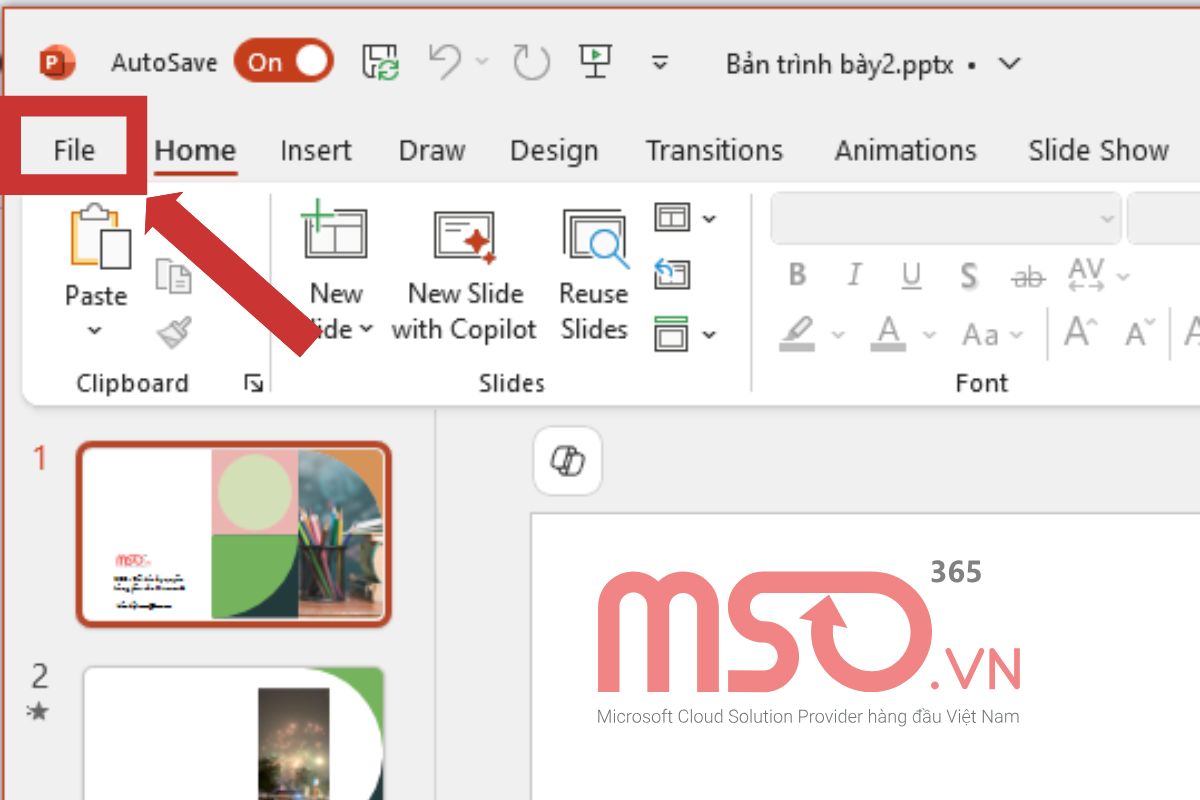Toggle Strikethrough formatting
The width and height of the screenshot is (1200, 800).
pyautogui.click(x=1027, y=276)
